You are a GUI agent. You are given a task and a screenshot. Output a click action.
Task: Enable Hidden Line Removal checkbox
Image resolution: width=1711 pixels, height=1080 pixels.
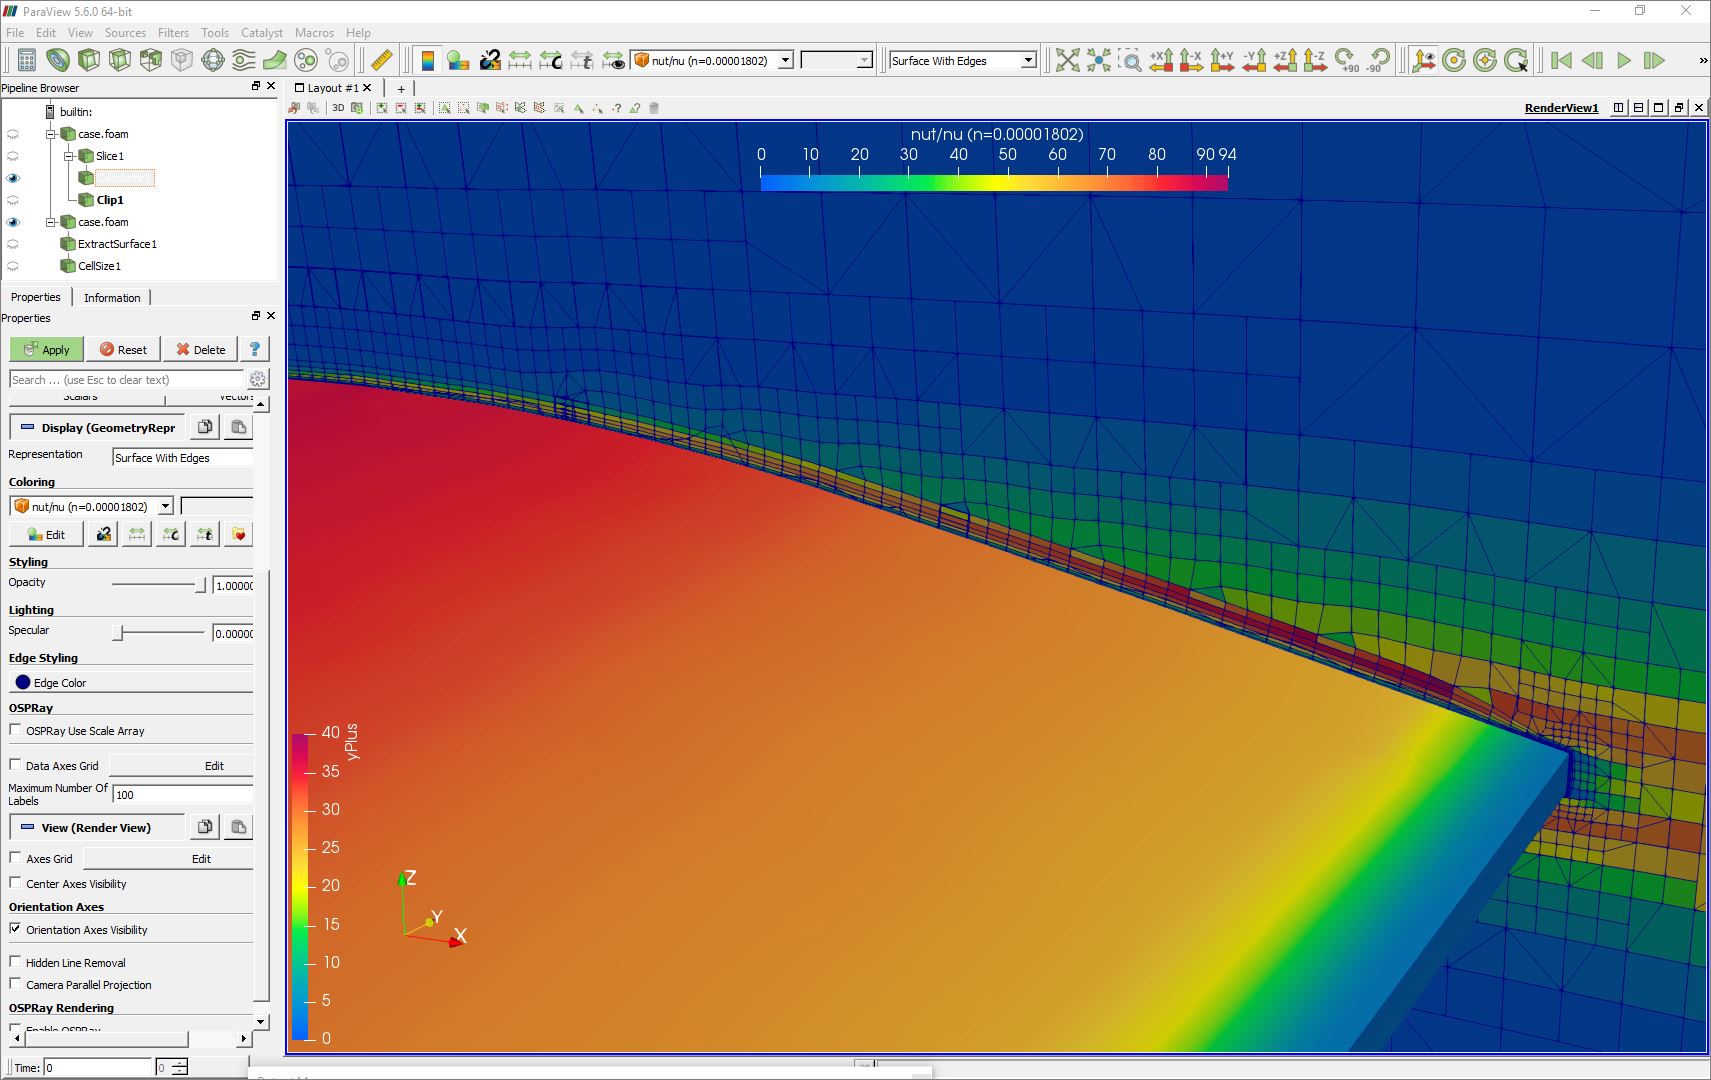pos(15,962)
